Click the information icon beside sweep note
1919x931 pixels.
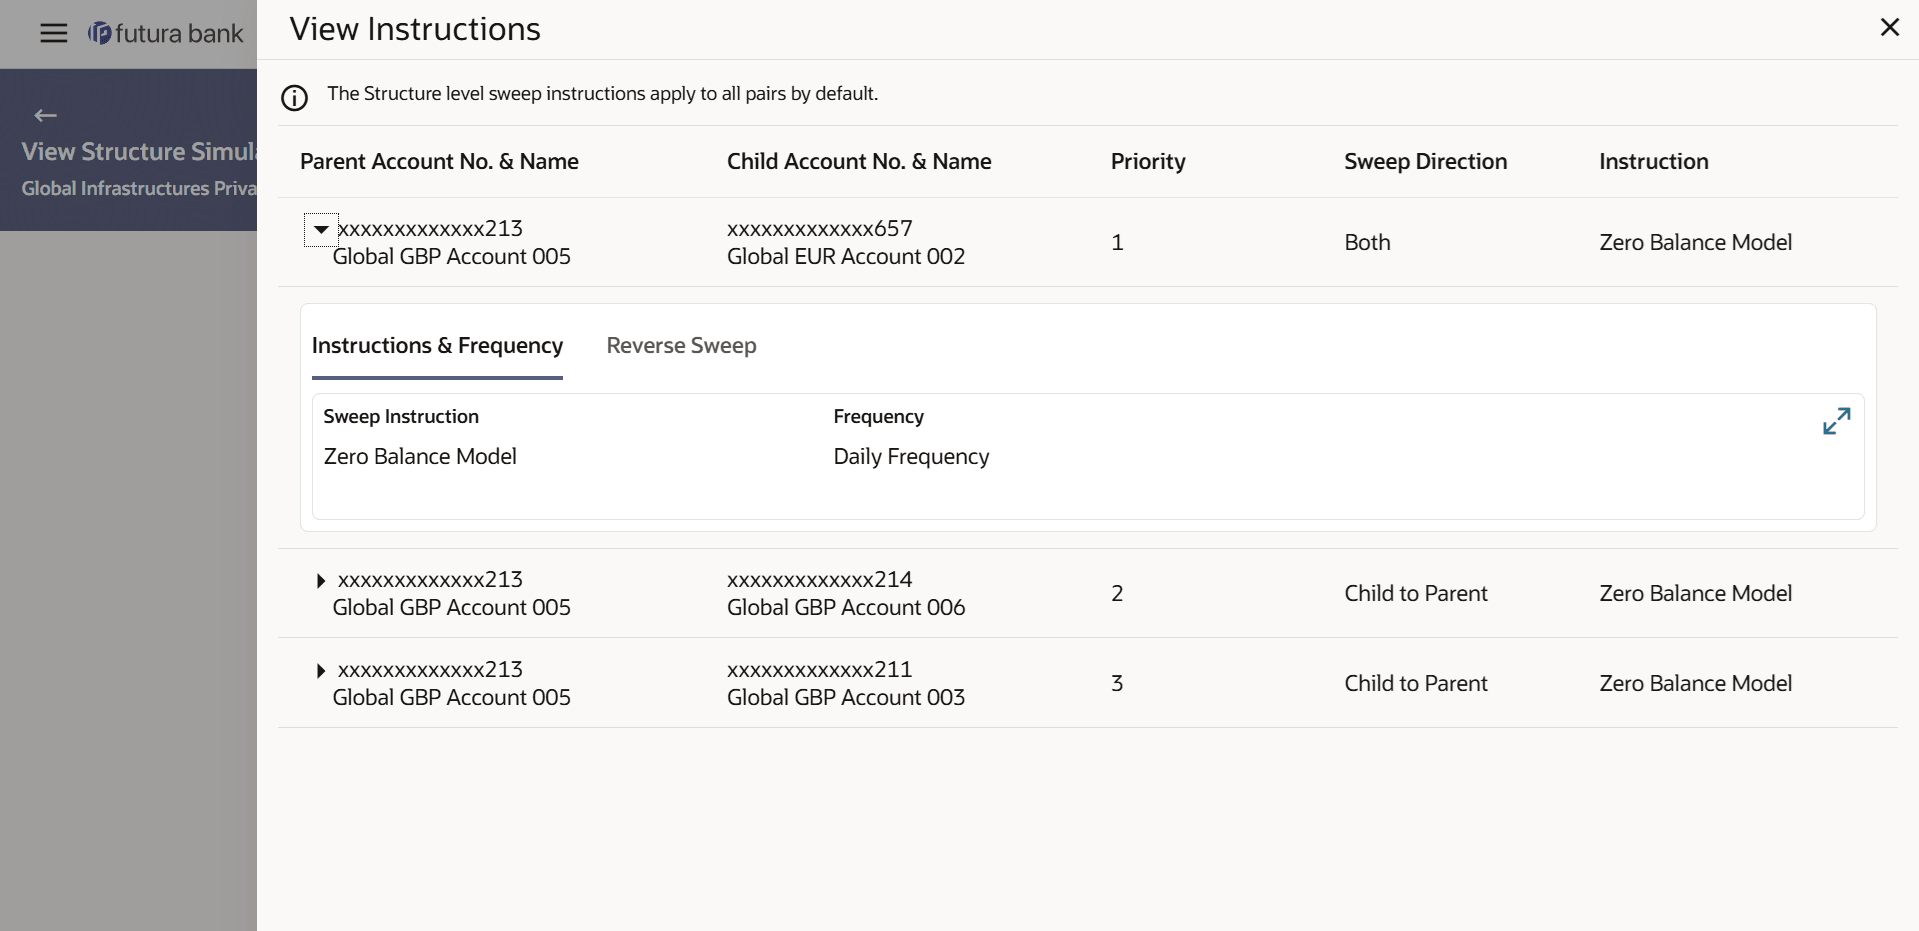point(295,98)
